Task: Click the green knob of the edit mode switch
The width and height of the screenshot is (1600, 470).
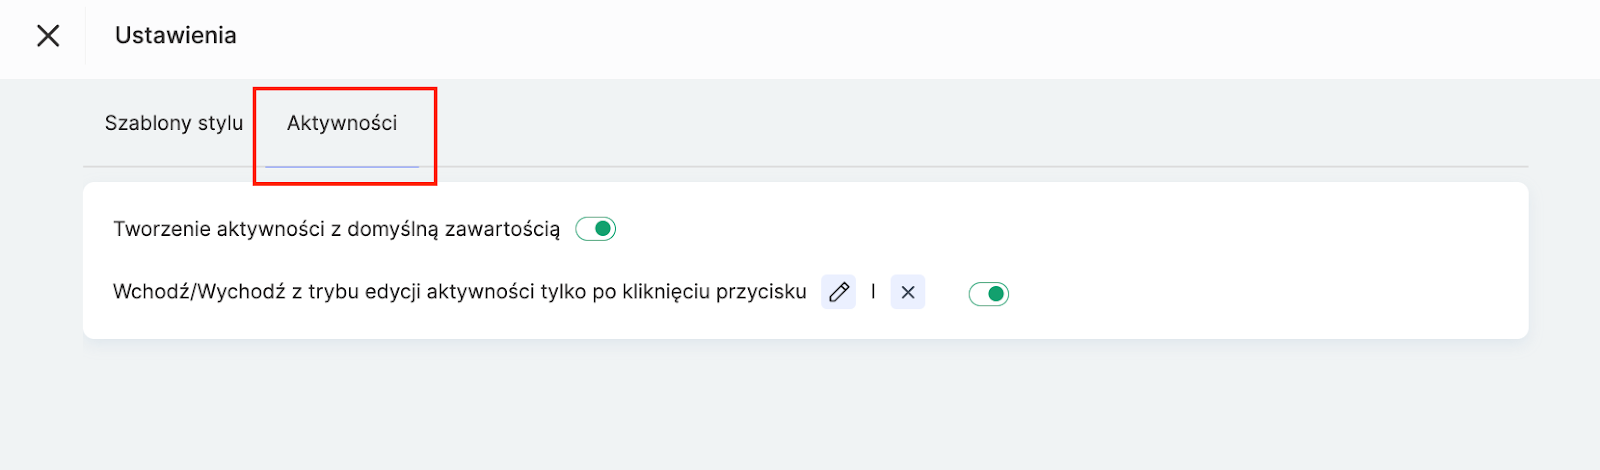Action: point(996,294)
